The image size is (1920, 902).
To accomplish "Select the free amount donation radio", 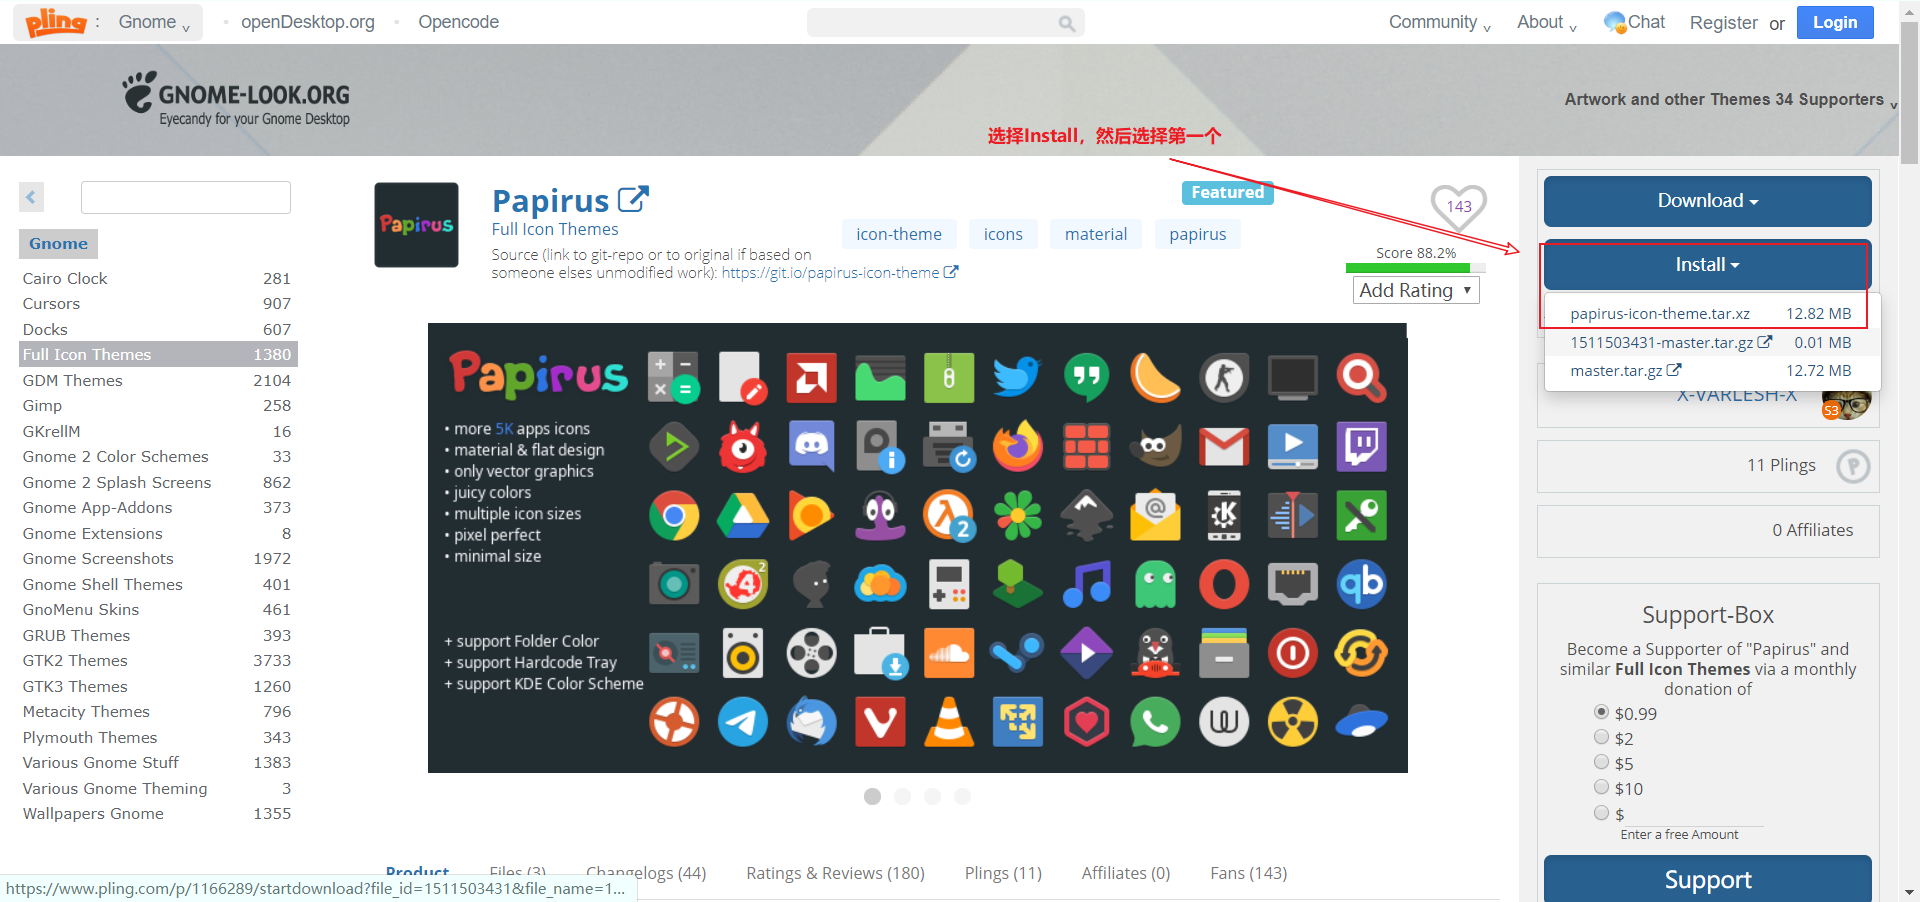I will [x=1601, y=812].
